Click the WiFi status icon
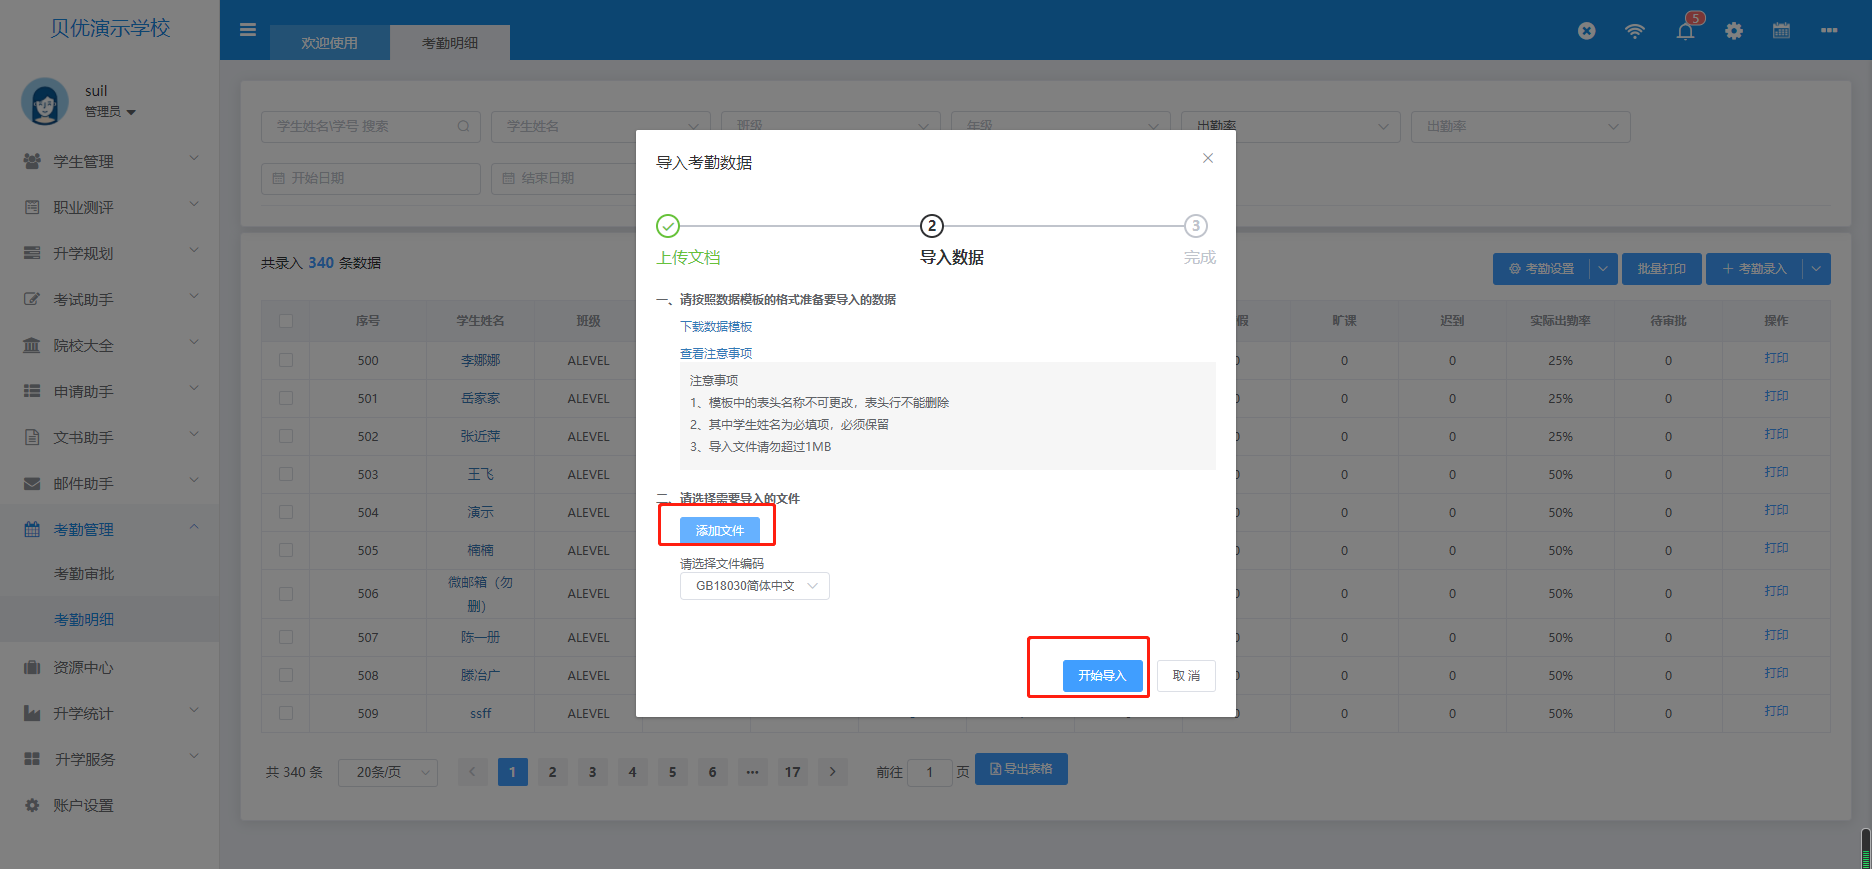 pos(1635,31)
